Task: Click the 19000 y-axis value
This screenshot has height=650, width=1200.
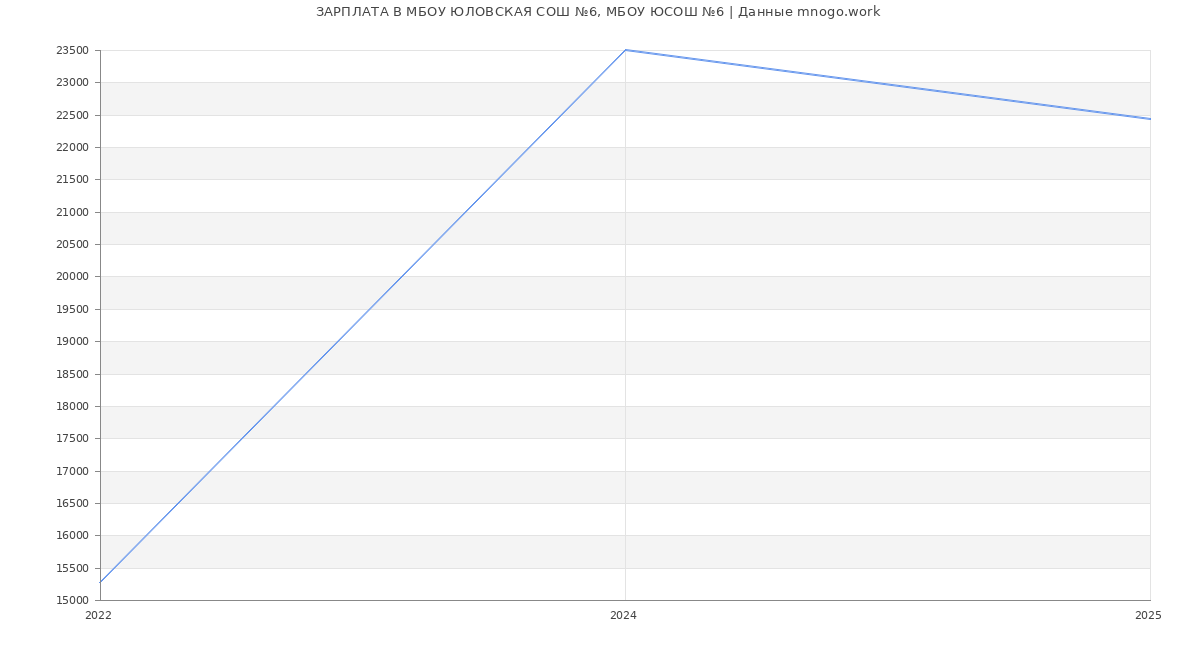Action: 73,341
